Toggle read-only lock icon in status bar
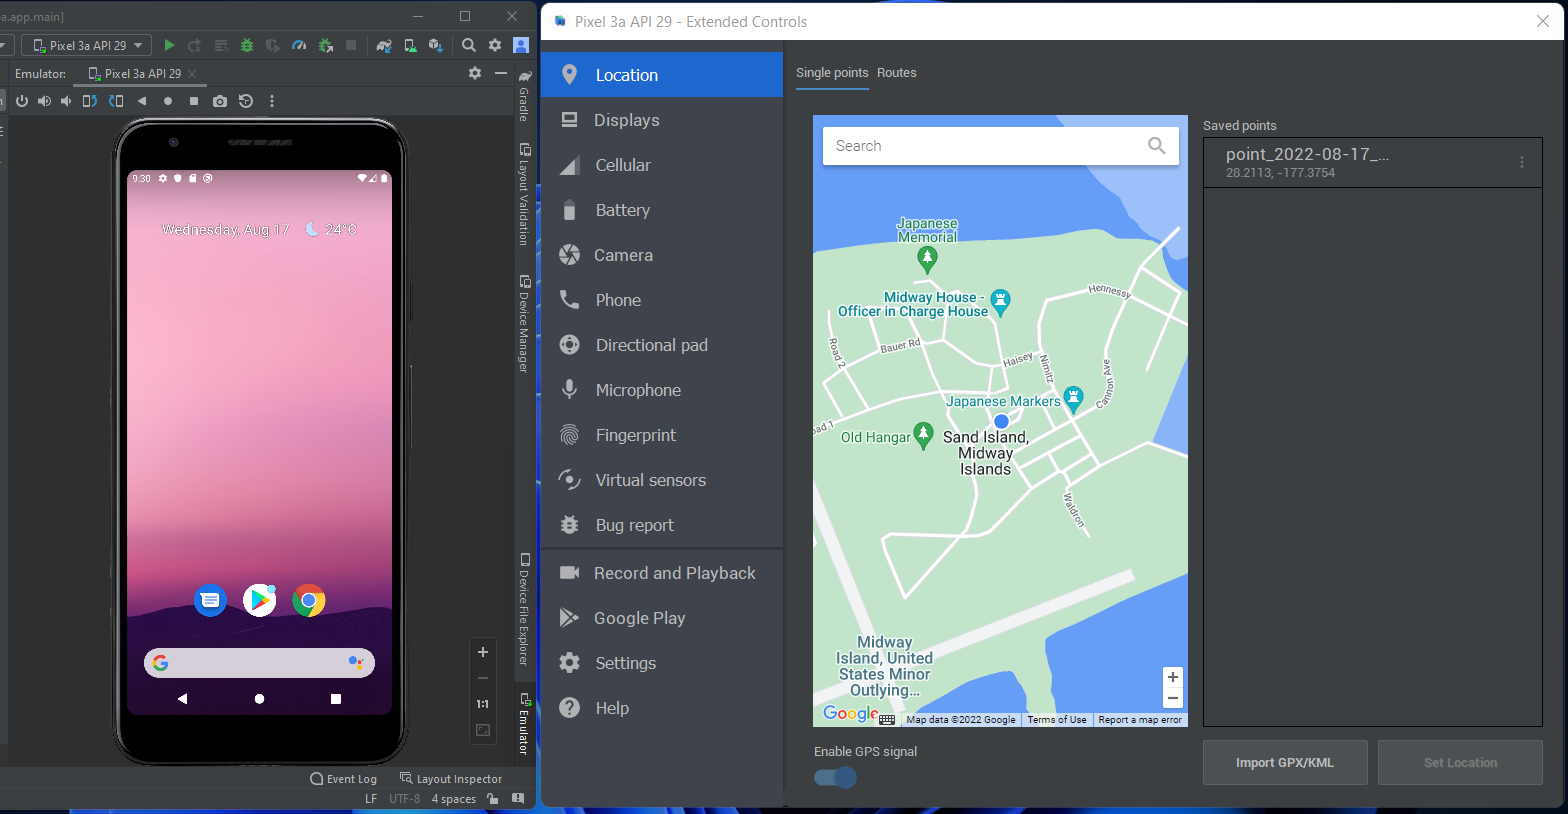Viewport: 1568px width, 814px height. [x=493, y=799]
